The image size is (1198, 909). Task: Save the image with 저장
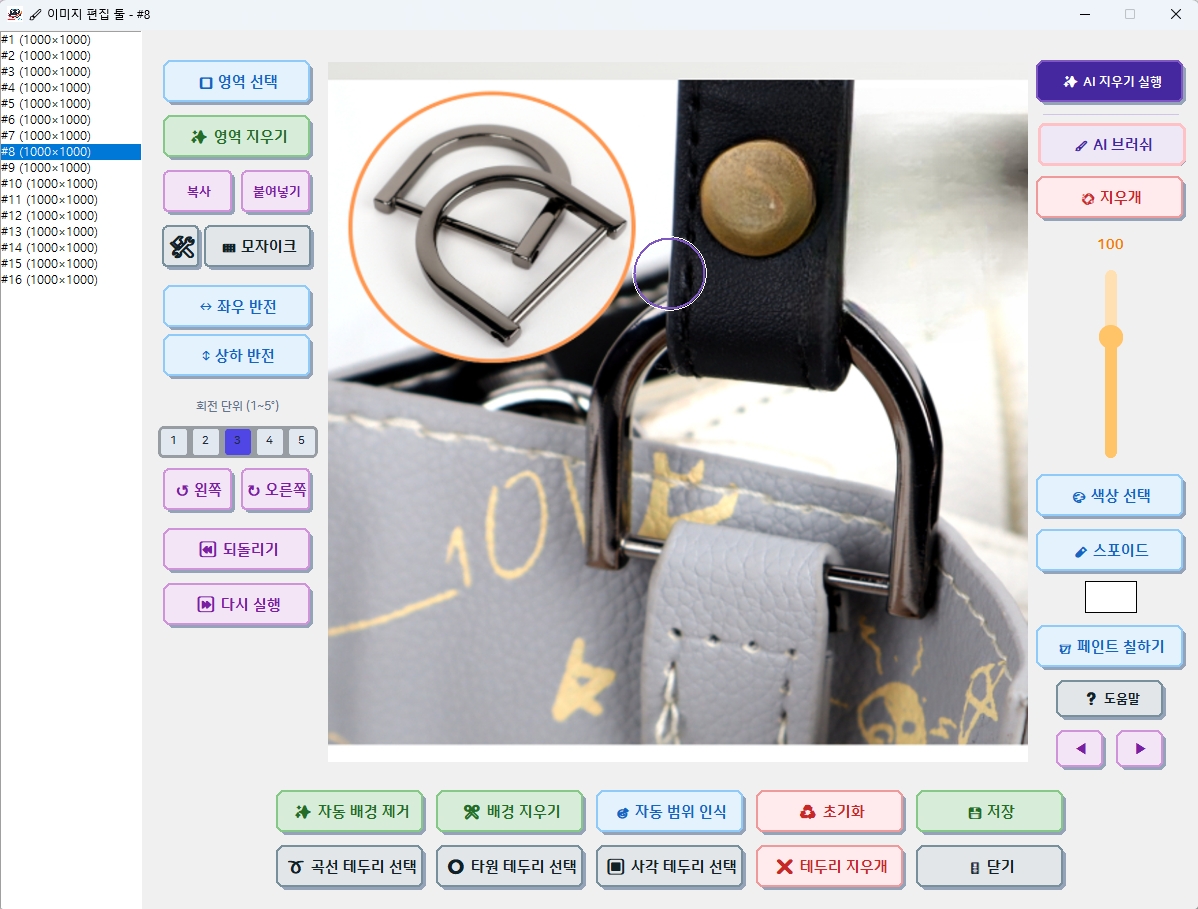point(989,812)
